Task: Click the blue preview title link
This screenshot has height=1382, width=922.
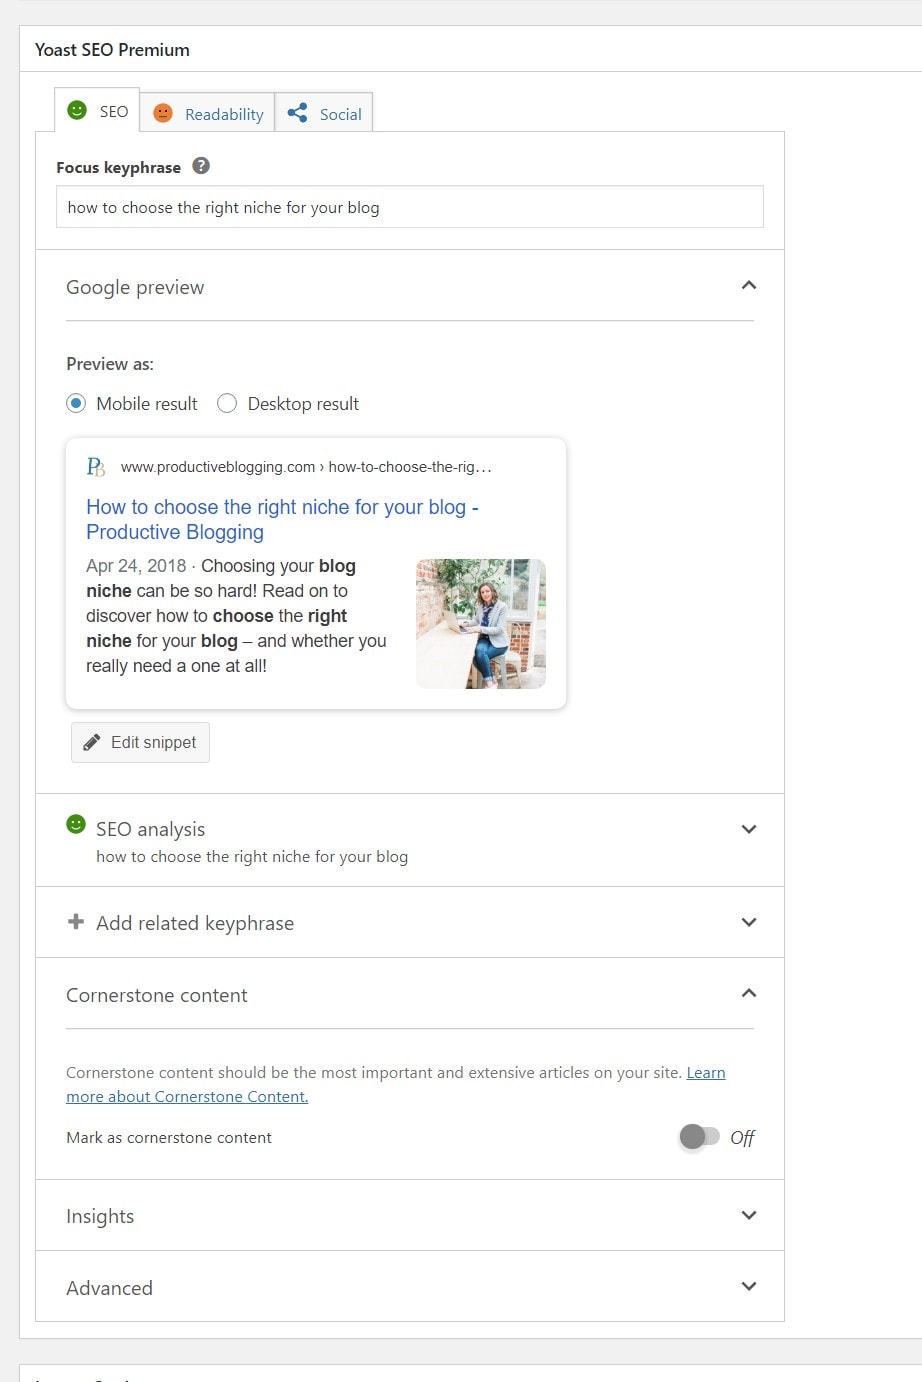Action: [x=282, y=519]
